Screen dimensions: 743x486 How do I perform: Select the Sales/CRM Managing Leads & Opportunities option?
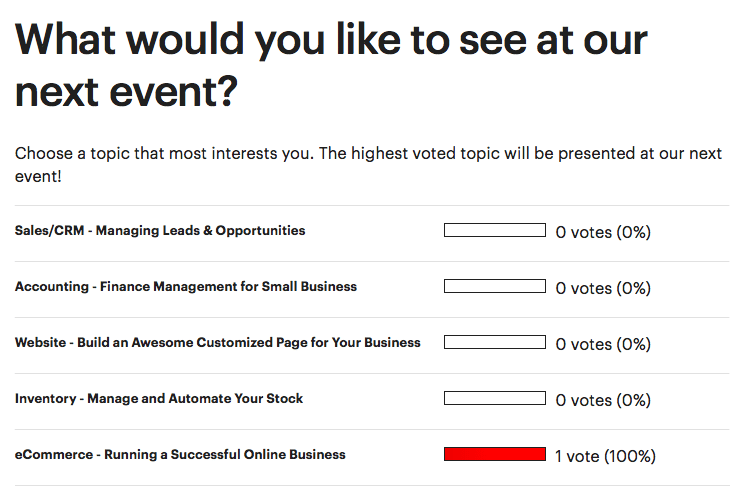pos(160,231)
